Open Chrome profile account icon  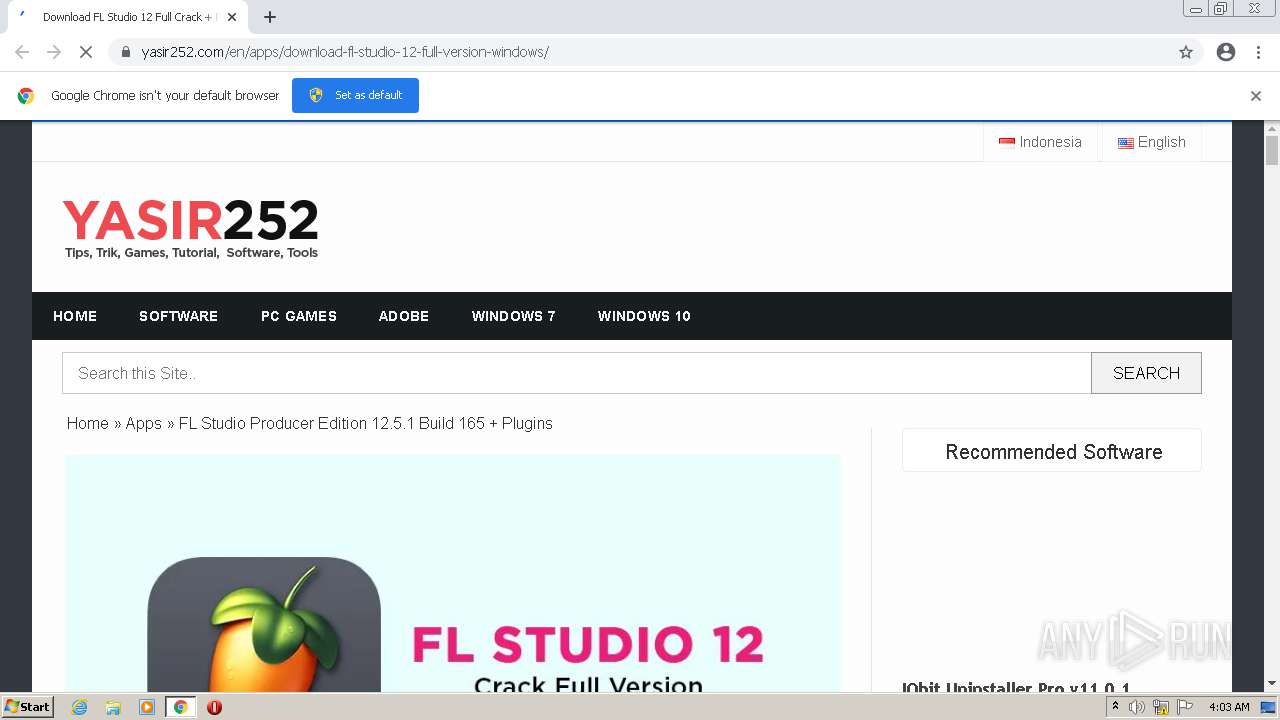click(1226, 52)
